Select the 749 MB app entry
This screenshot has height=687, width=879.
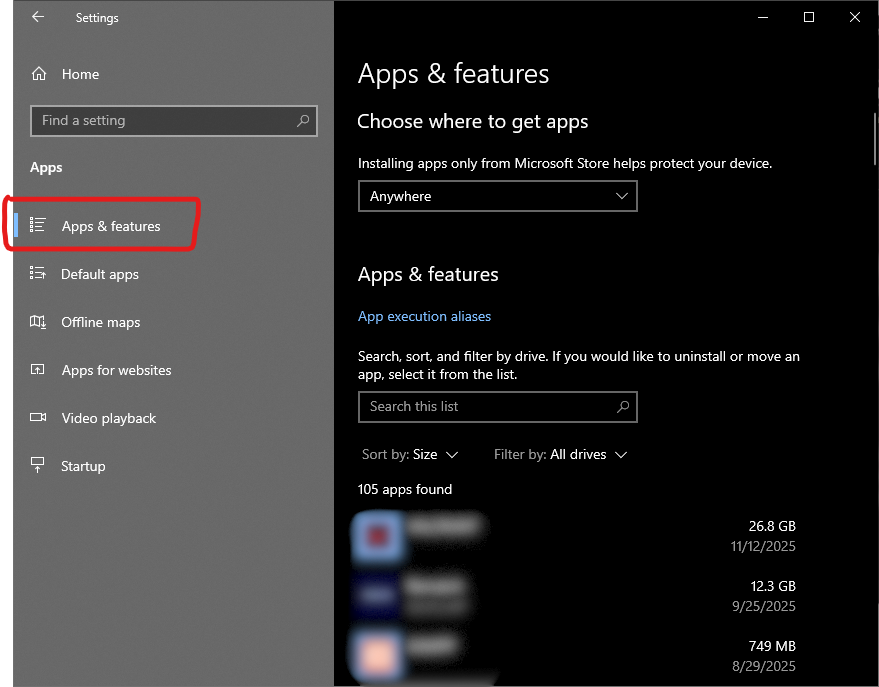(575, 656)
